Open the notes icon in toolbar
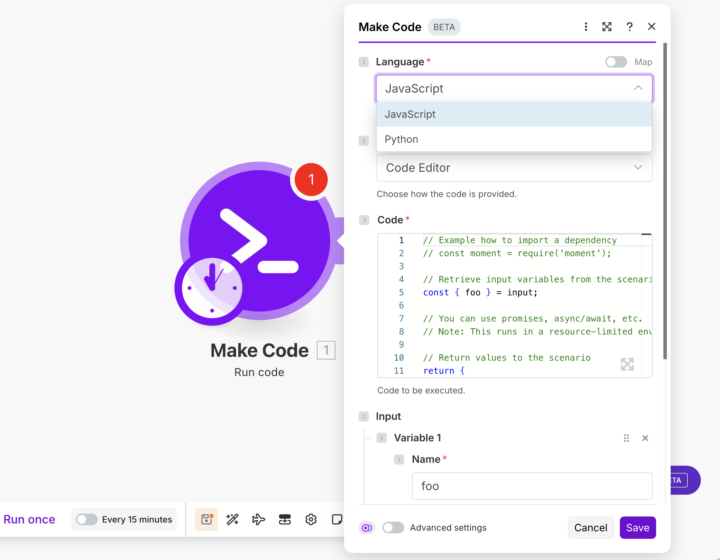 [337, 519]
